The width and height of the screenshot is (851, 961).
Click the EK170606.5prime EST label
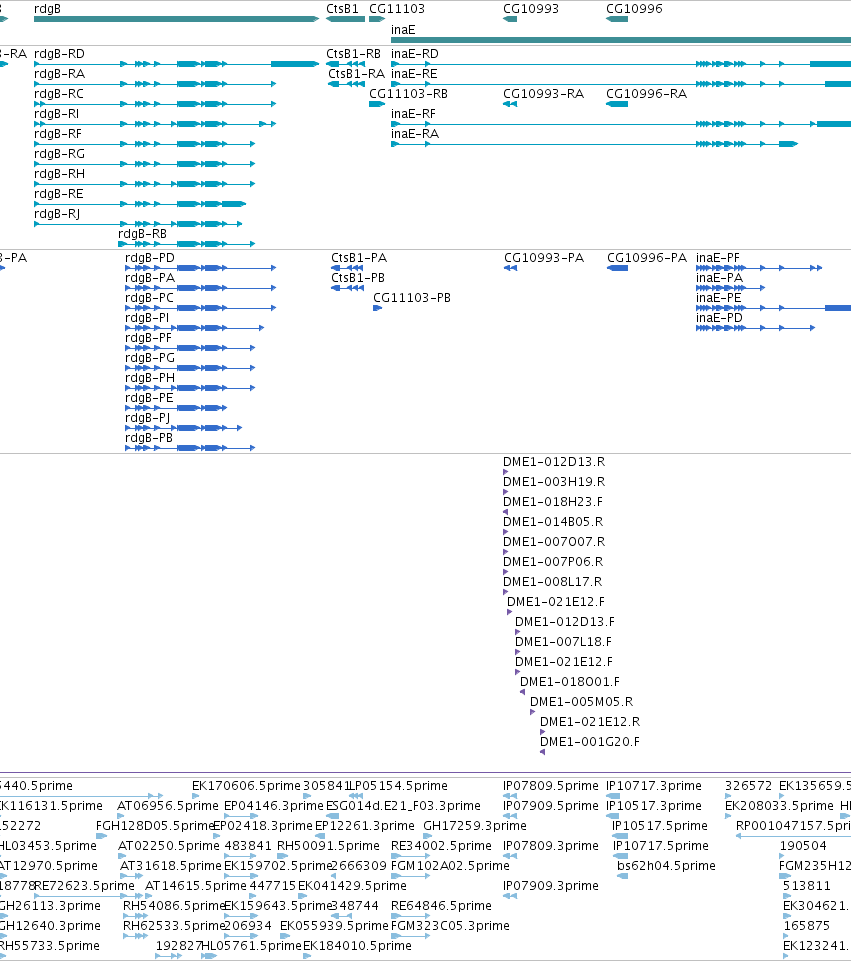point(246,786)
